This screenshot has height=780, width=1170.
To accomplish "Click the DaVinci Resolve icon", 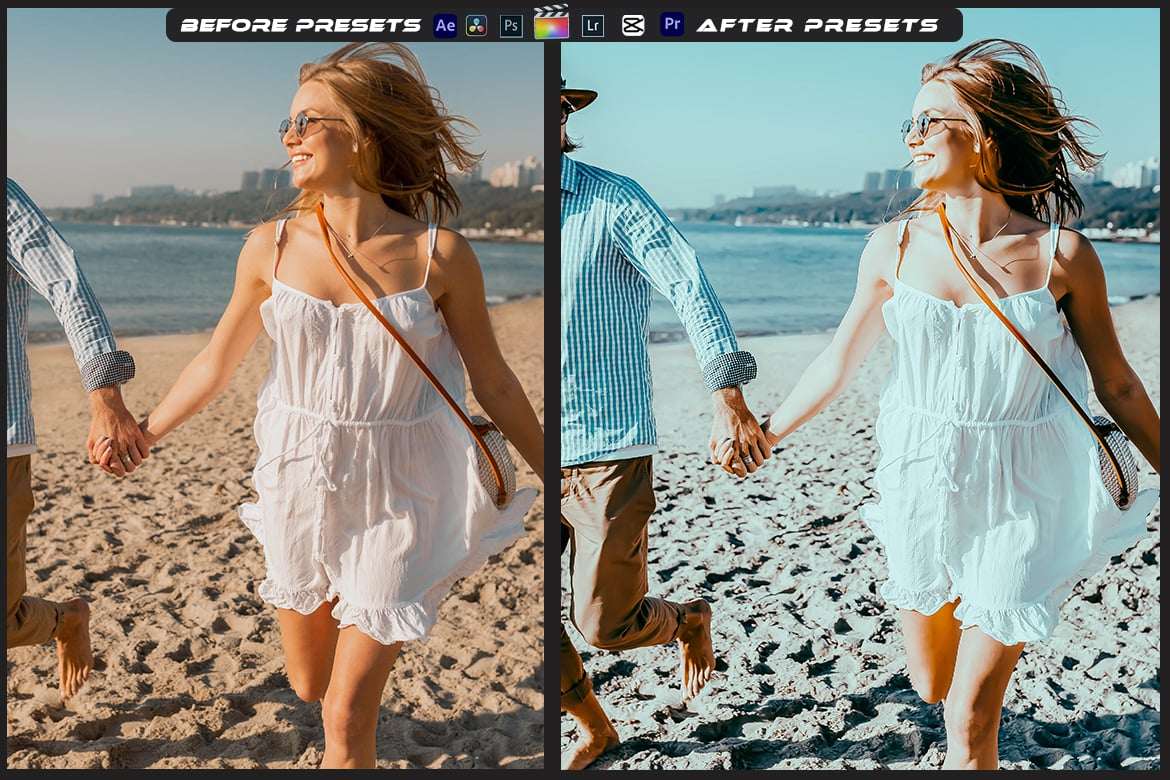I will click(476, 25).
